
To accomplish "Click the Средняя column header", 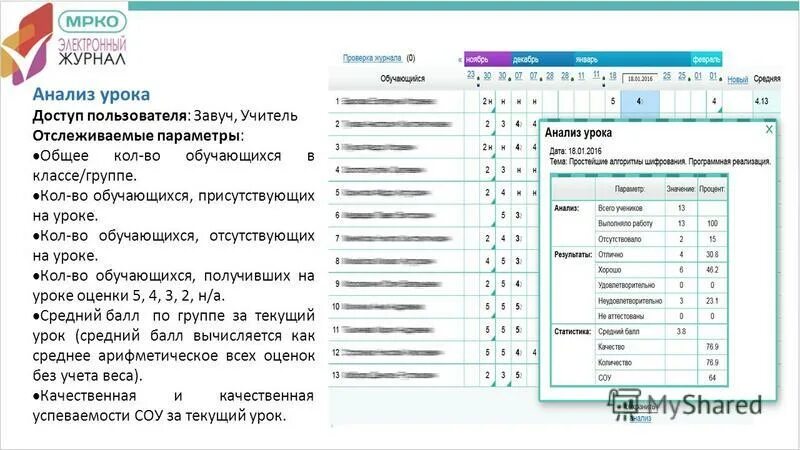I will point(767,79).
